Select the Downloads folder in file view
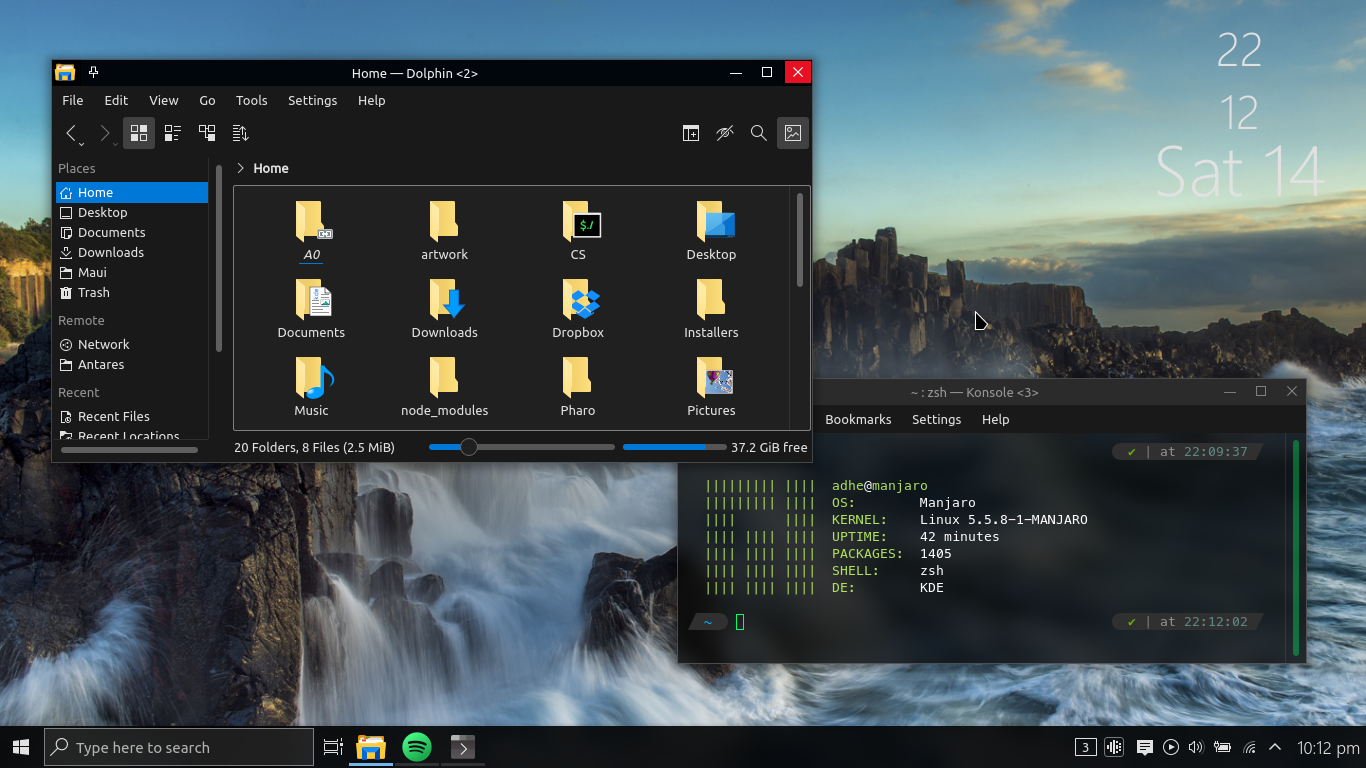The height and width of the screenshot is (768, 1366). [x=445, y=300]
